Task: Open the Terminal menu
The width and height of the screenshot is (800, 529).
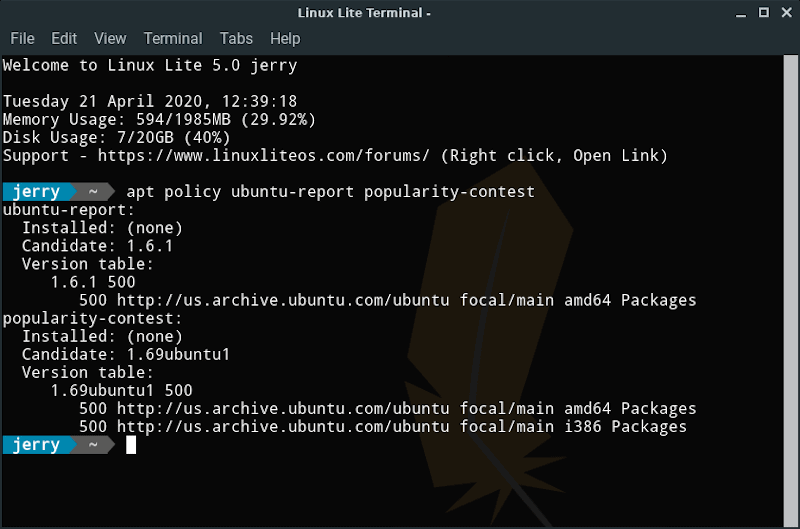Action: click(x=173, y=38)
